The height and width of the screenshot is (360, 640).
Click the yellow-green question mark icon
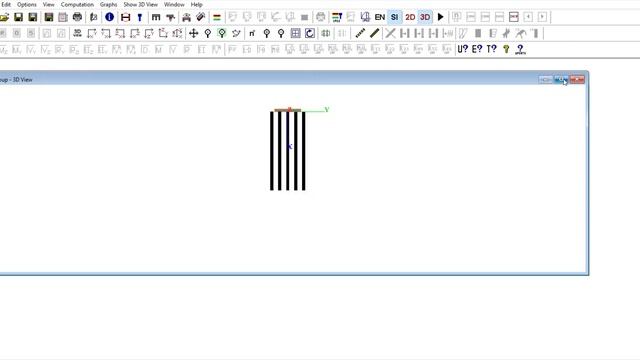506,49
